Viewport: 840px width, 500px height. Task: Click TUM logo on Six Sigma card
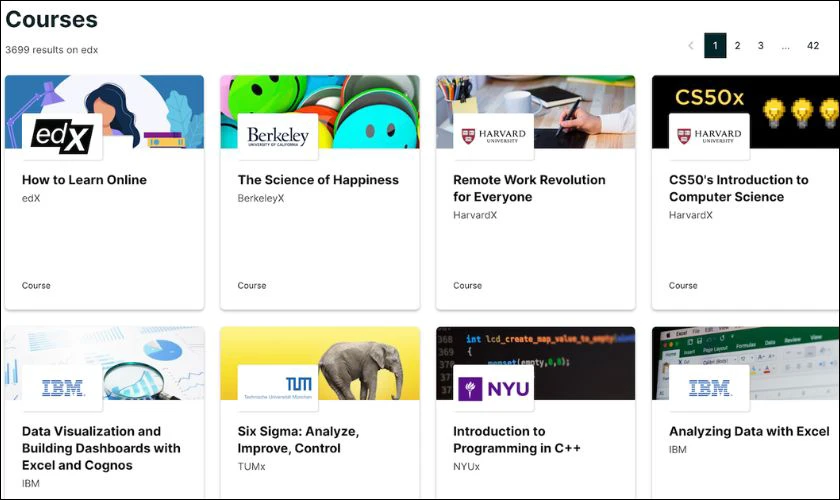click(278, 388)
